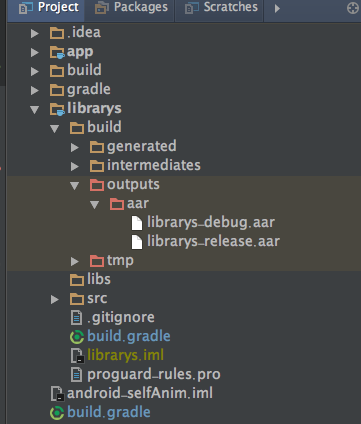
Task: Expand the top-level build folder arrow
Action: [35, 71]
